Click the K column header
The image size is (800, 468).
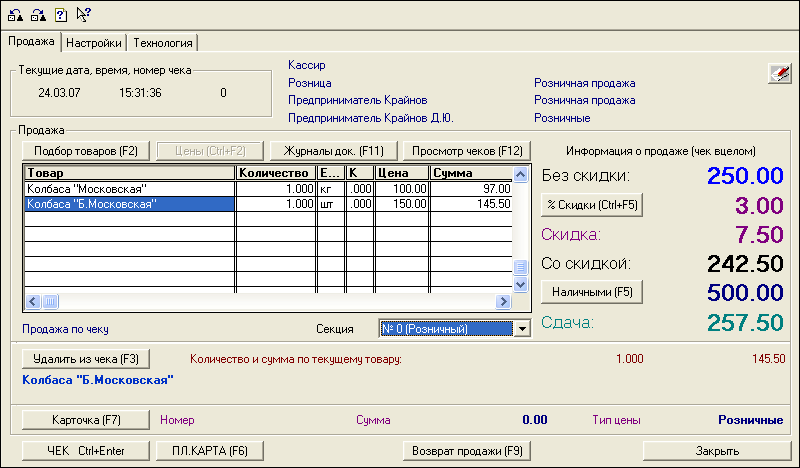pos(360,173)
